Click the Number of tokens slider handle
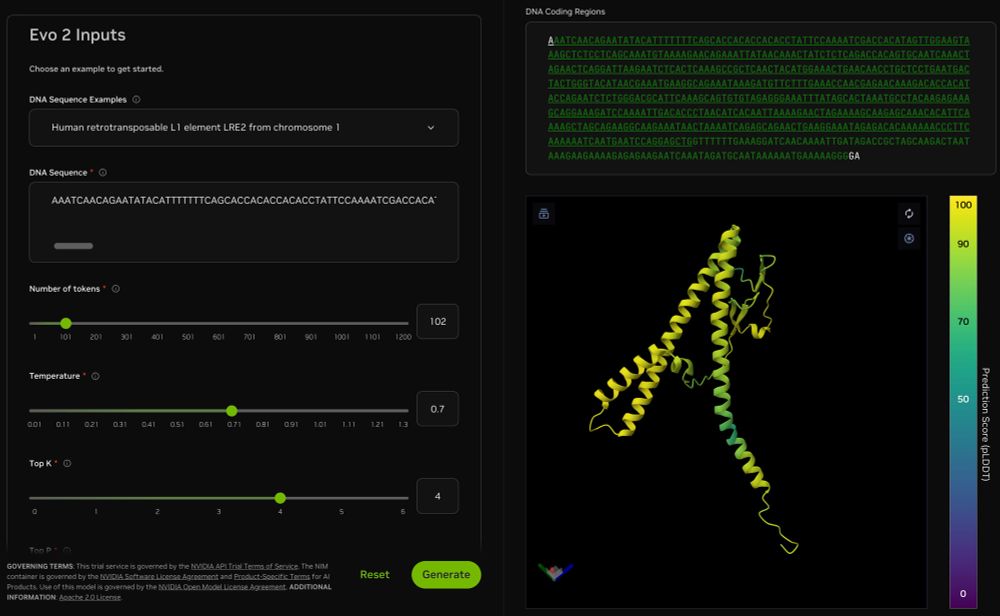 [x=66, y=323]
